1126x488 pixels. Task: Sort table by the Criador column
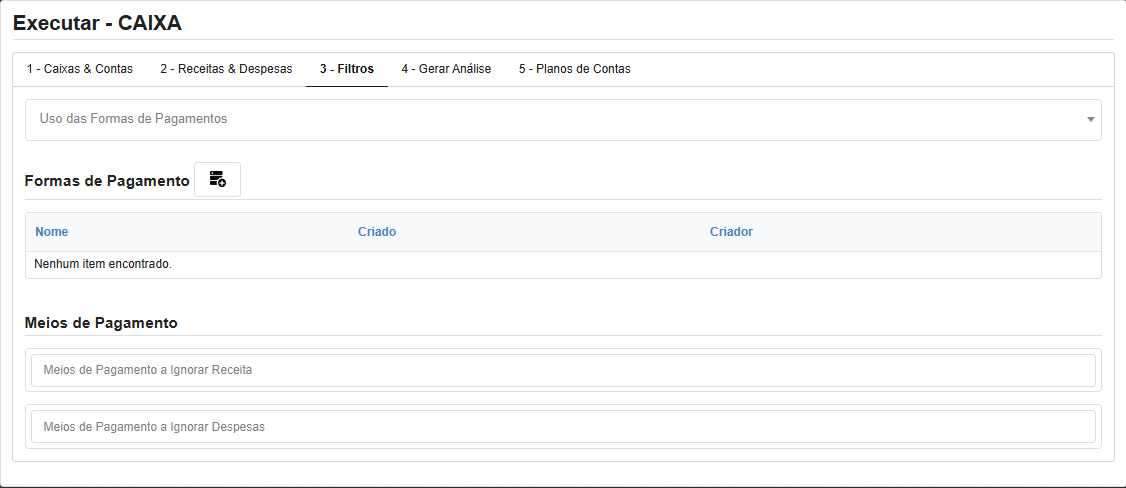pyautogui.click(x=731, y=232)
